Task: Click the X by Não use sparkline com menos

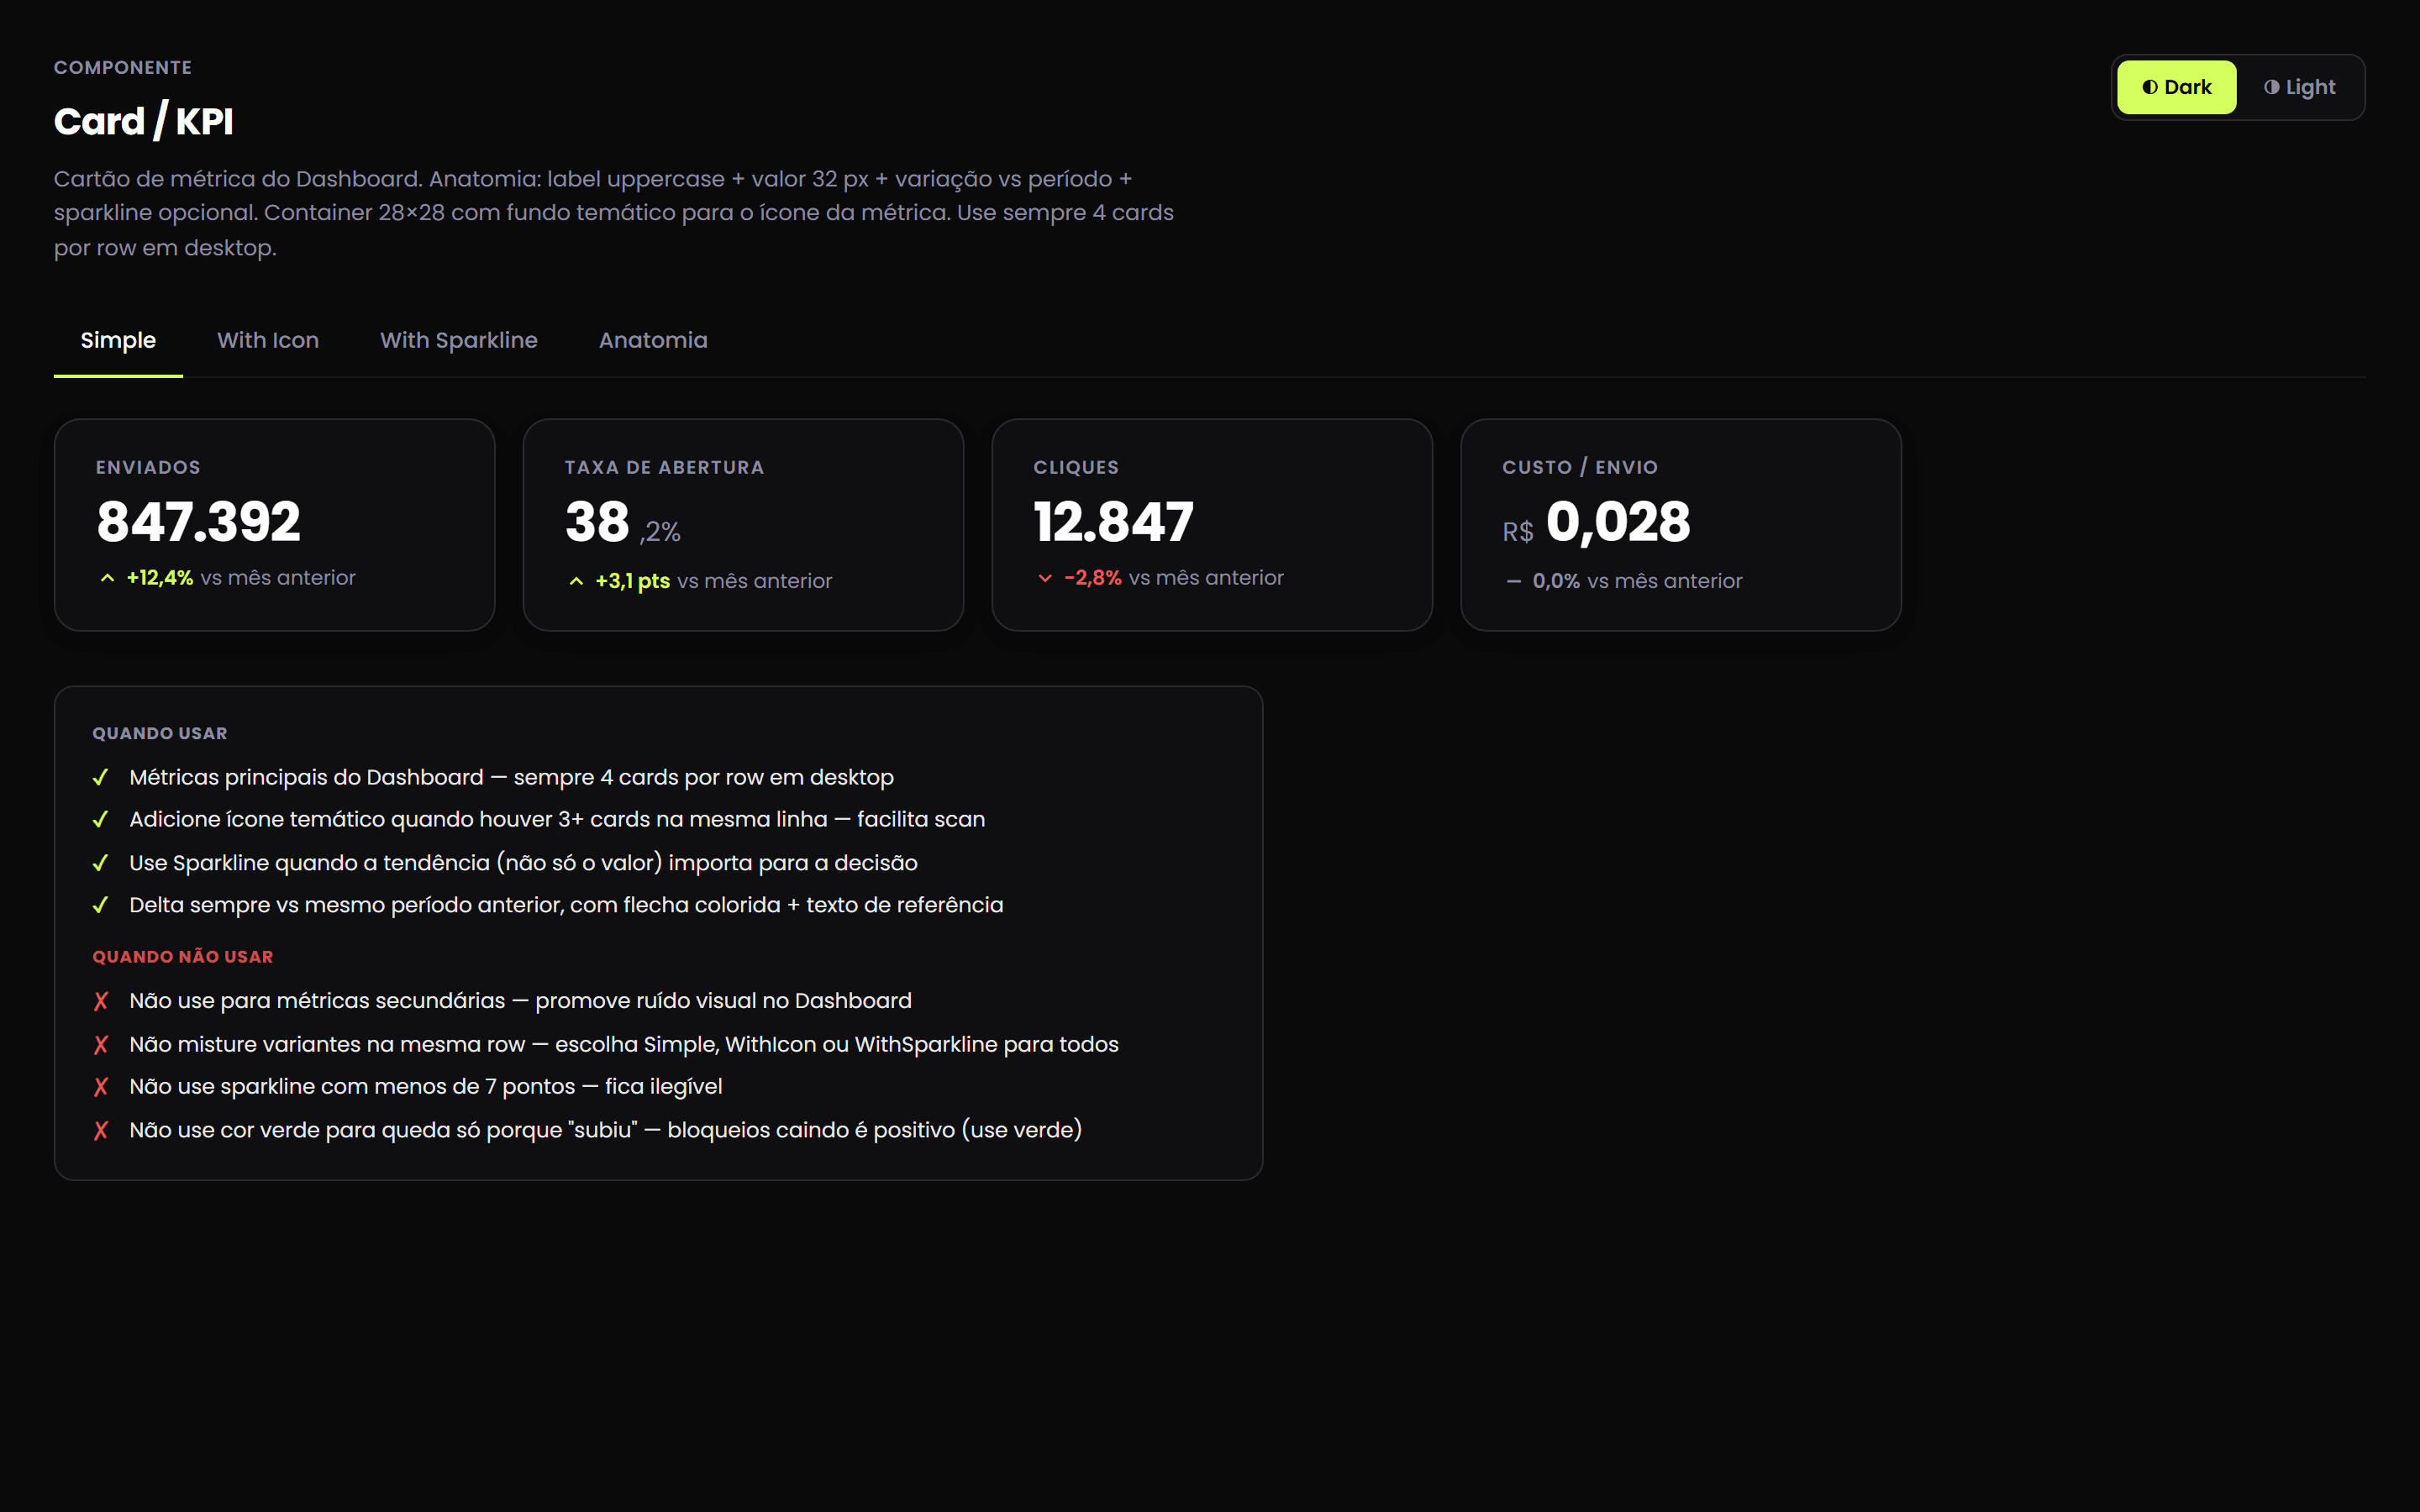Action: [101, 1087]
